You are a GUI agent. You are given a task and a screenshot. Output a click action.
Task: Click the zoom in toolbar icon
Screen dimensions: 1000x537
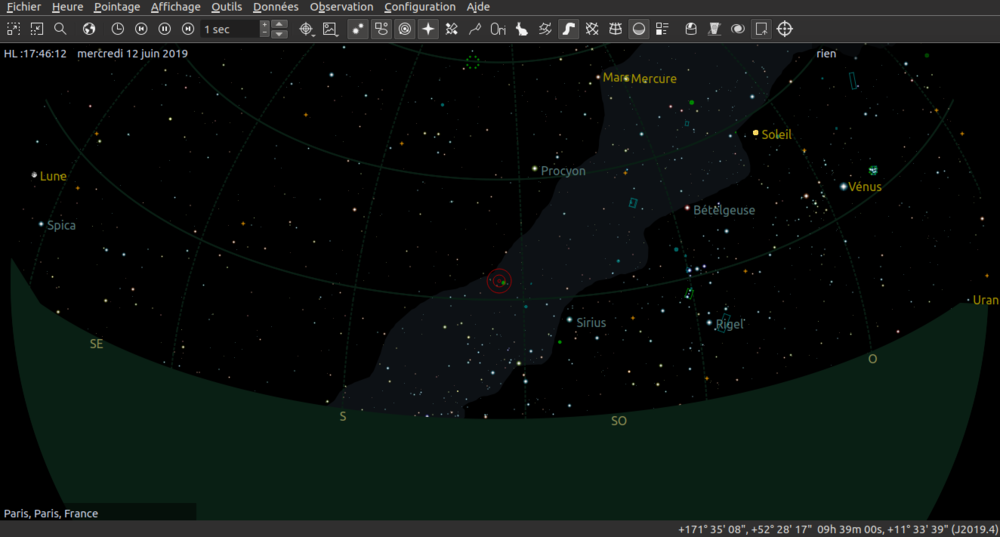[13, 29]
